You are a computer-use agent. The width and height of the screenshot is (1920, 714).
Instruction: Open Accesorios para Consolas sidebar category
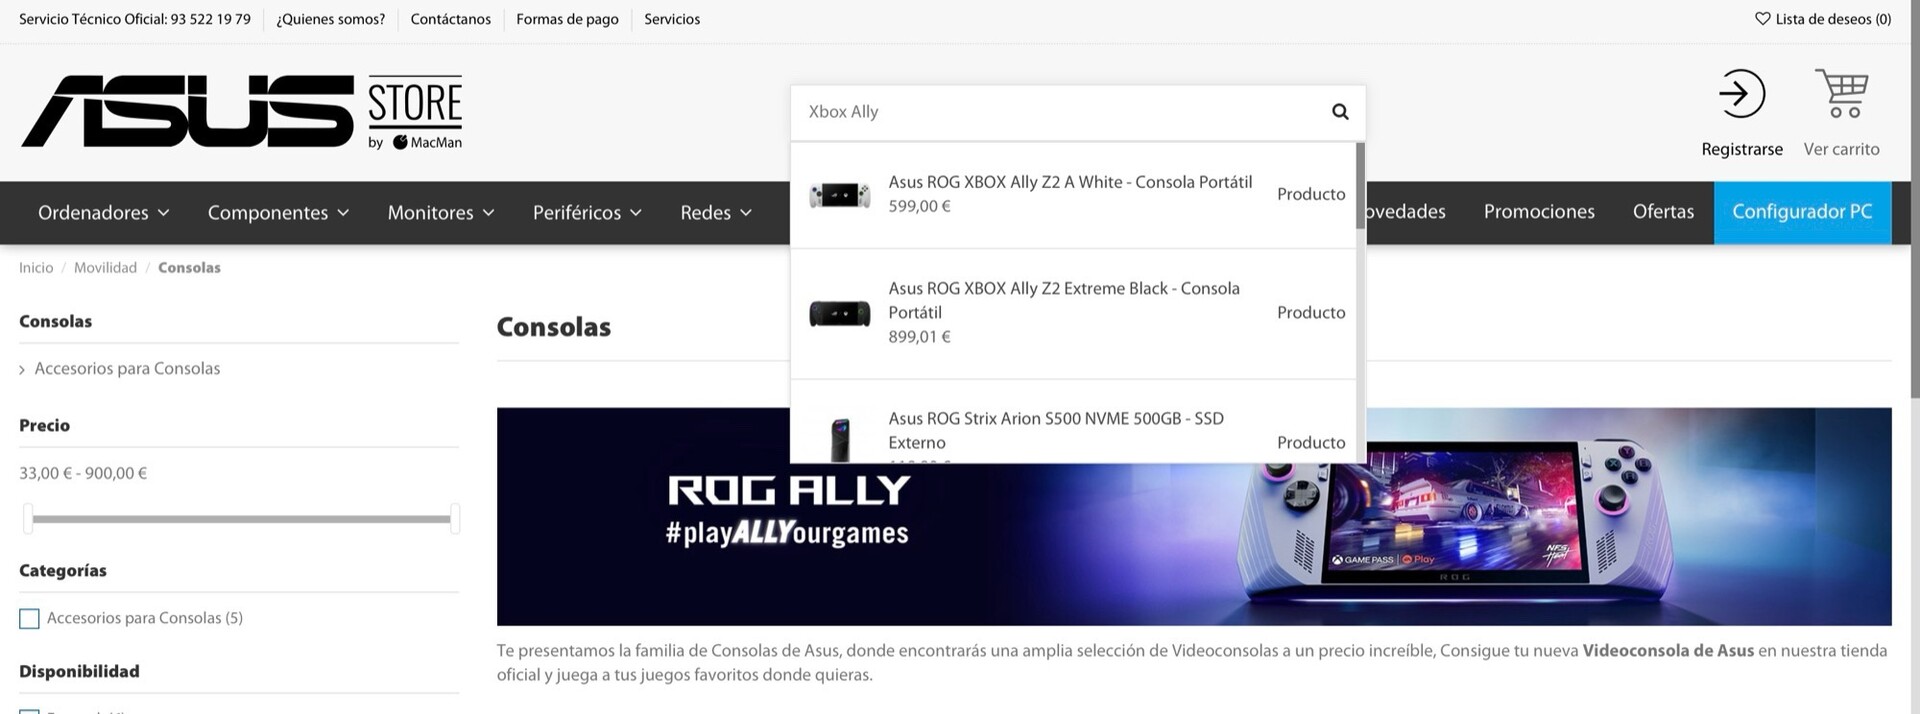pos(127,368)
